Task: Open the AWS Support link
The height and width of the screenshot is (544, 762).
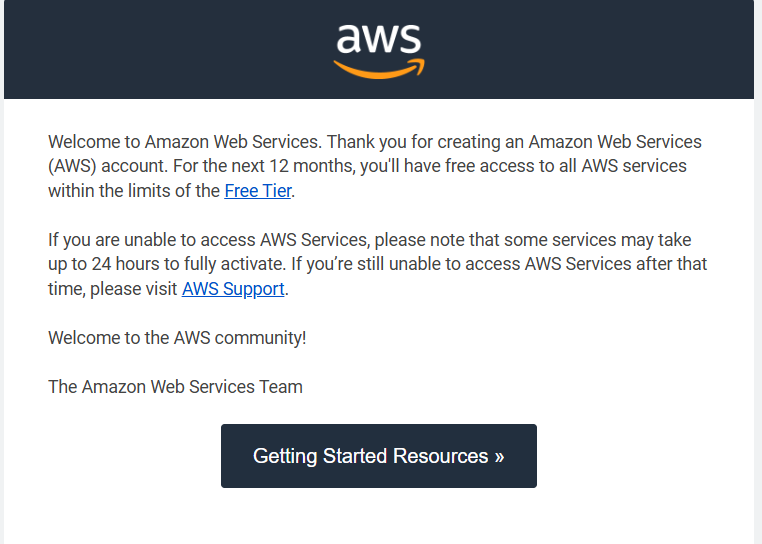Action: [233, 289]
